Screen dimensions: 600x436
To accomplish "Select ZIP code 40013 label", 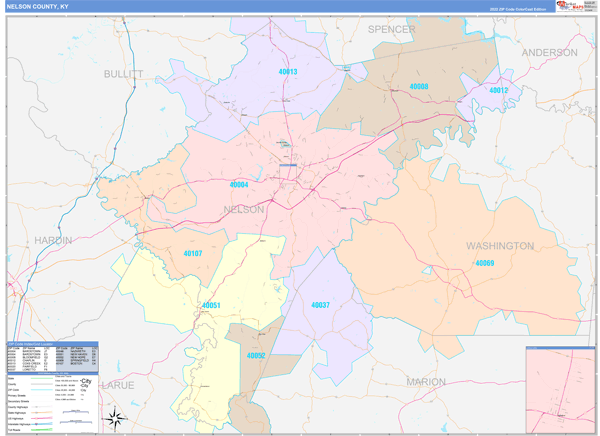I will point(288,72).
